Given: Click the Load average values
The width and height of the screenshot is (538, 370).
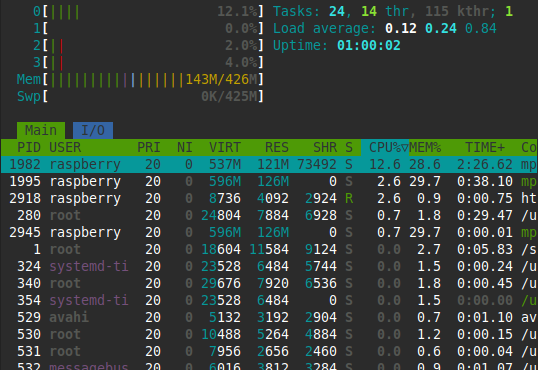Looking at the screenshot, I should 441,28.
